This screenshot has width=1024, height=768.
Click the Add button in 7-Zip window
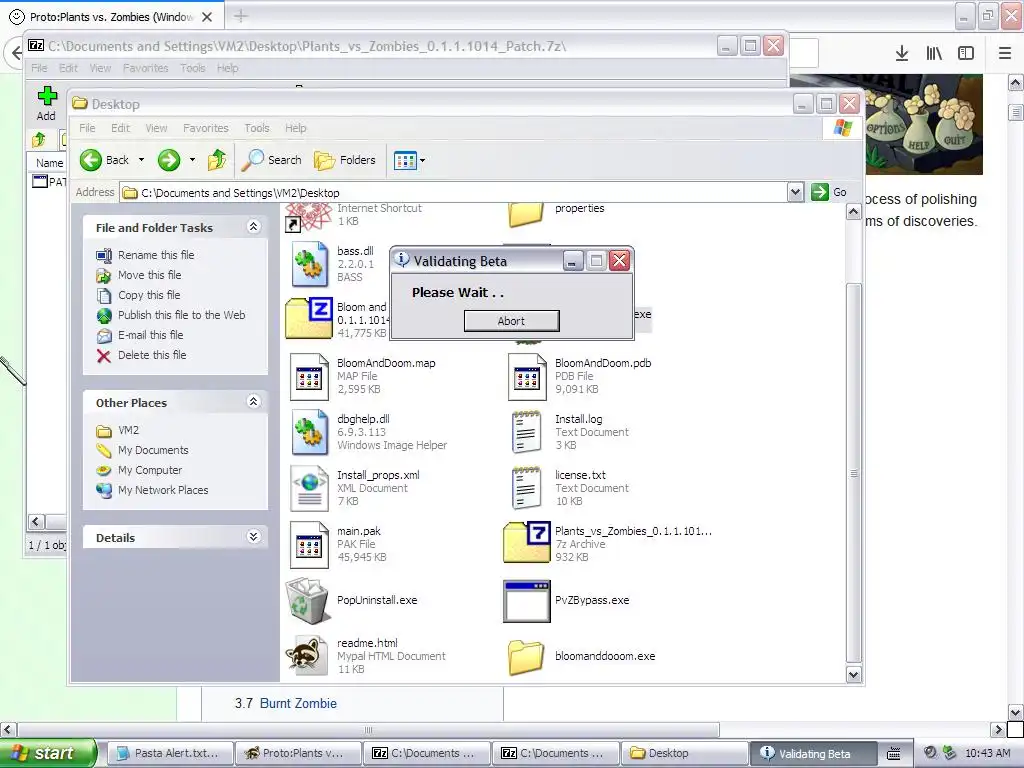pos(46,104)
